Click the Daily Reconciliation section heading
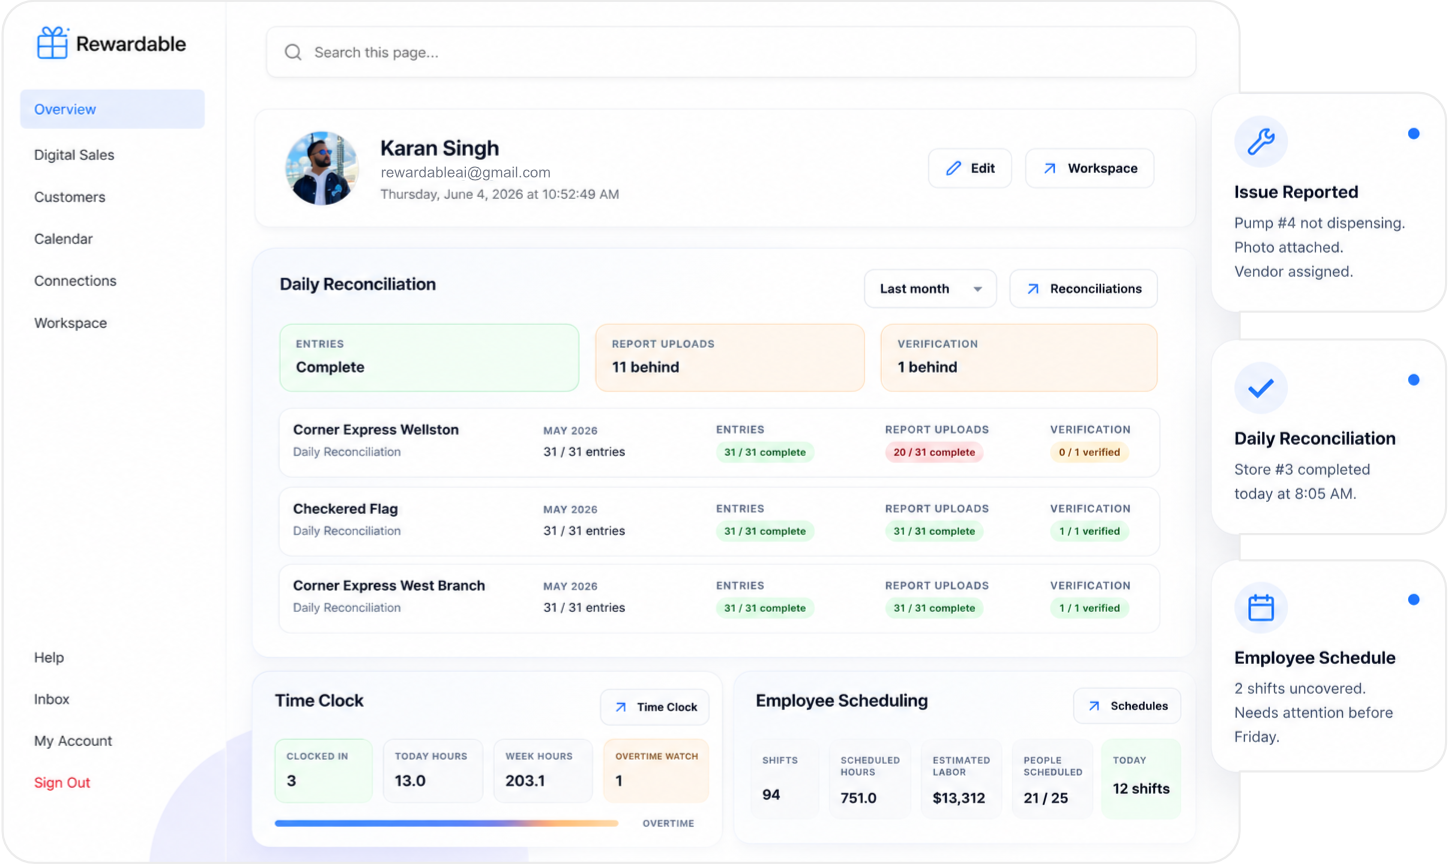This screenshot has width=1449, height=865. pyautogui.click(x=358, y=285)
